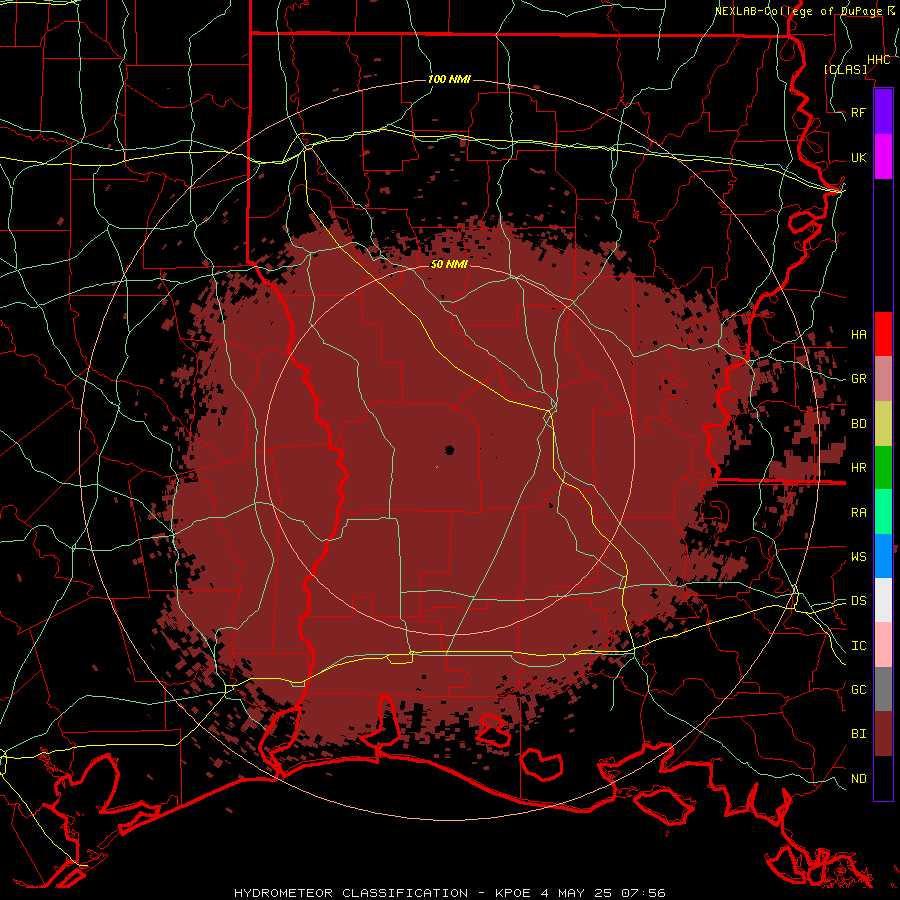The height and width of the screenshot is (900, 900).
Task: Click the 07:56 timestamp in footer
Action: pyautogui.click(x=643, y=893)
